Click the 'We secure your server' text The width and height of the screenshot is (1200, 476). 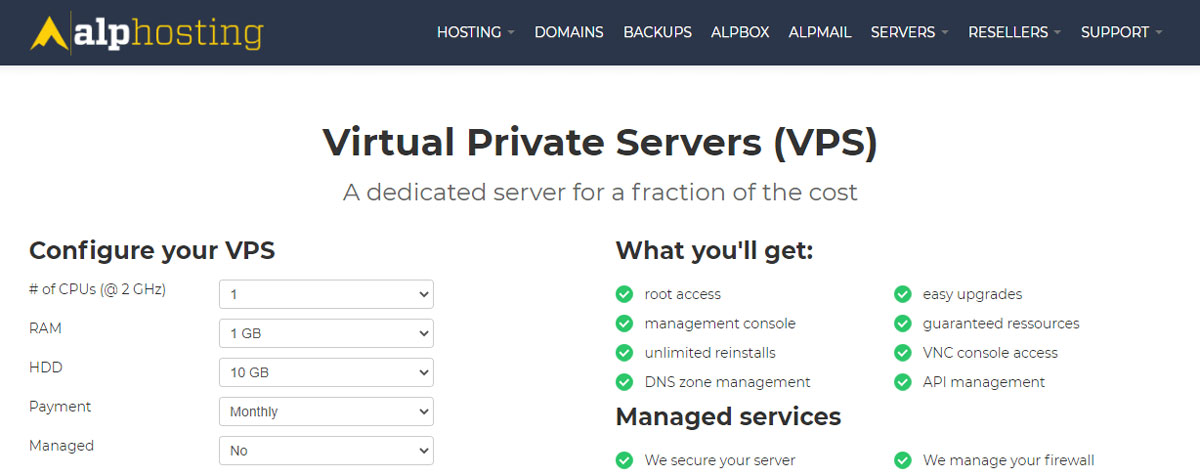[720, 461]
